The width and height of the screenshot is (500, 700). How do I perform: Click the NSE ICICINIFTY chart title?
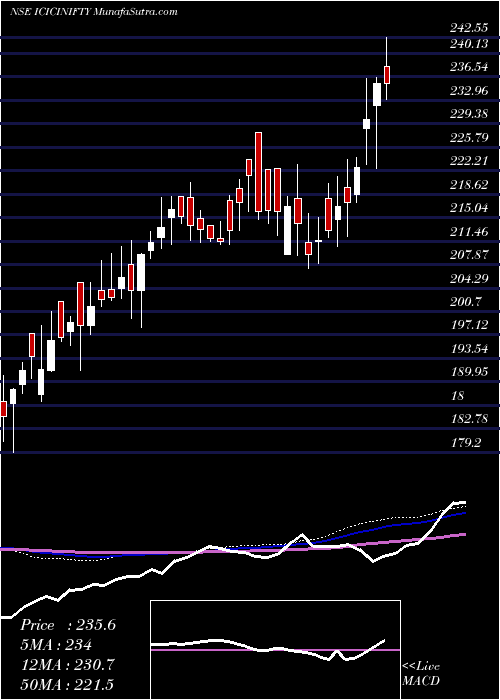50,12
